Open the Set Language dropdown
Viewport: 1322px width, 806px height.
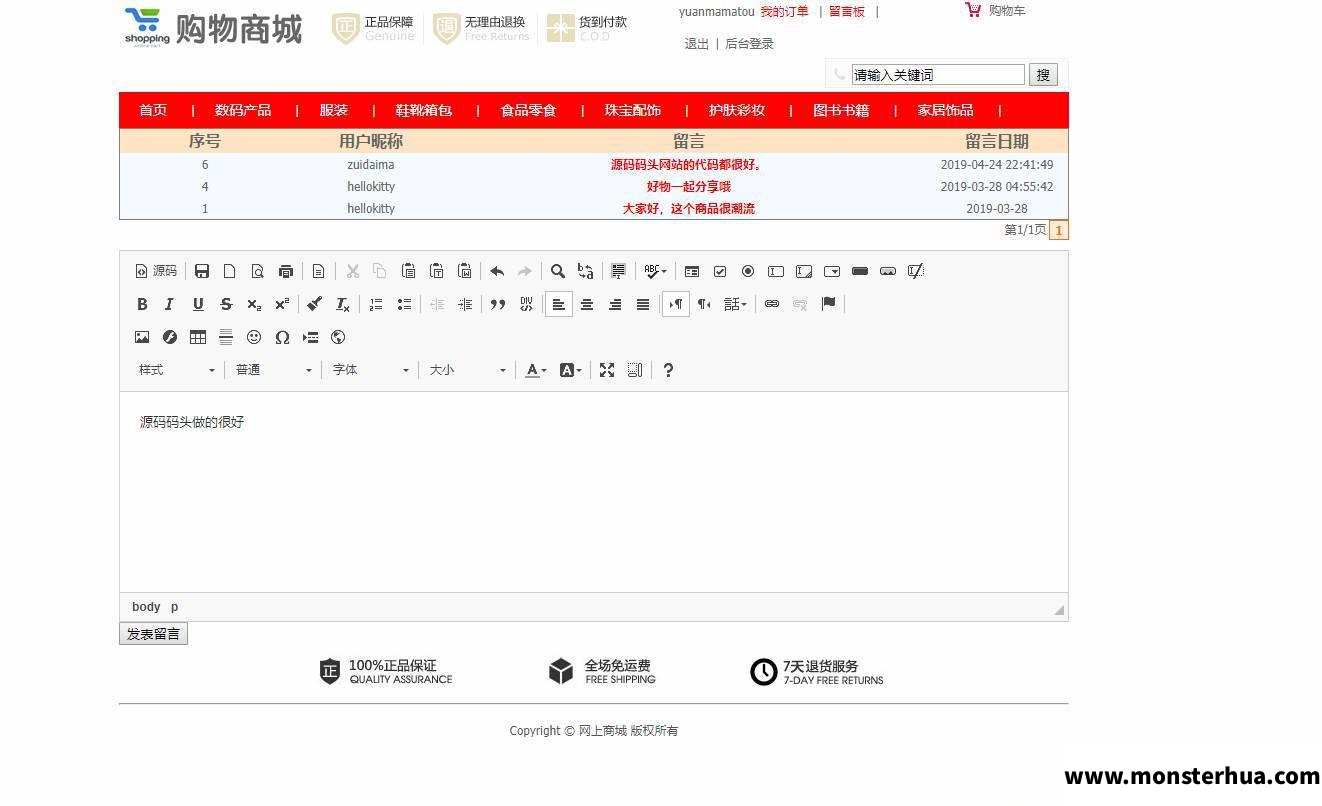[735, 304]
